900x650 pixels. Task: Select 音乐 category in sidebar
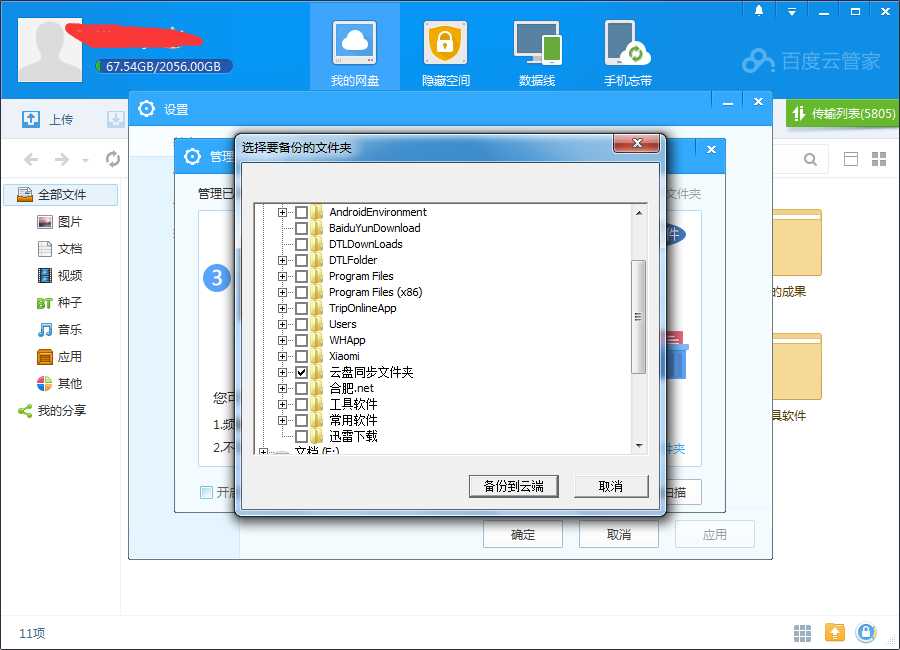pos(60,330)
